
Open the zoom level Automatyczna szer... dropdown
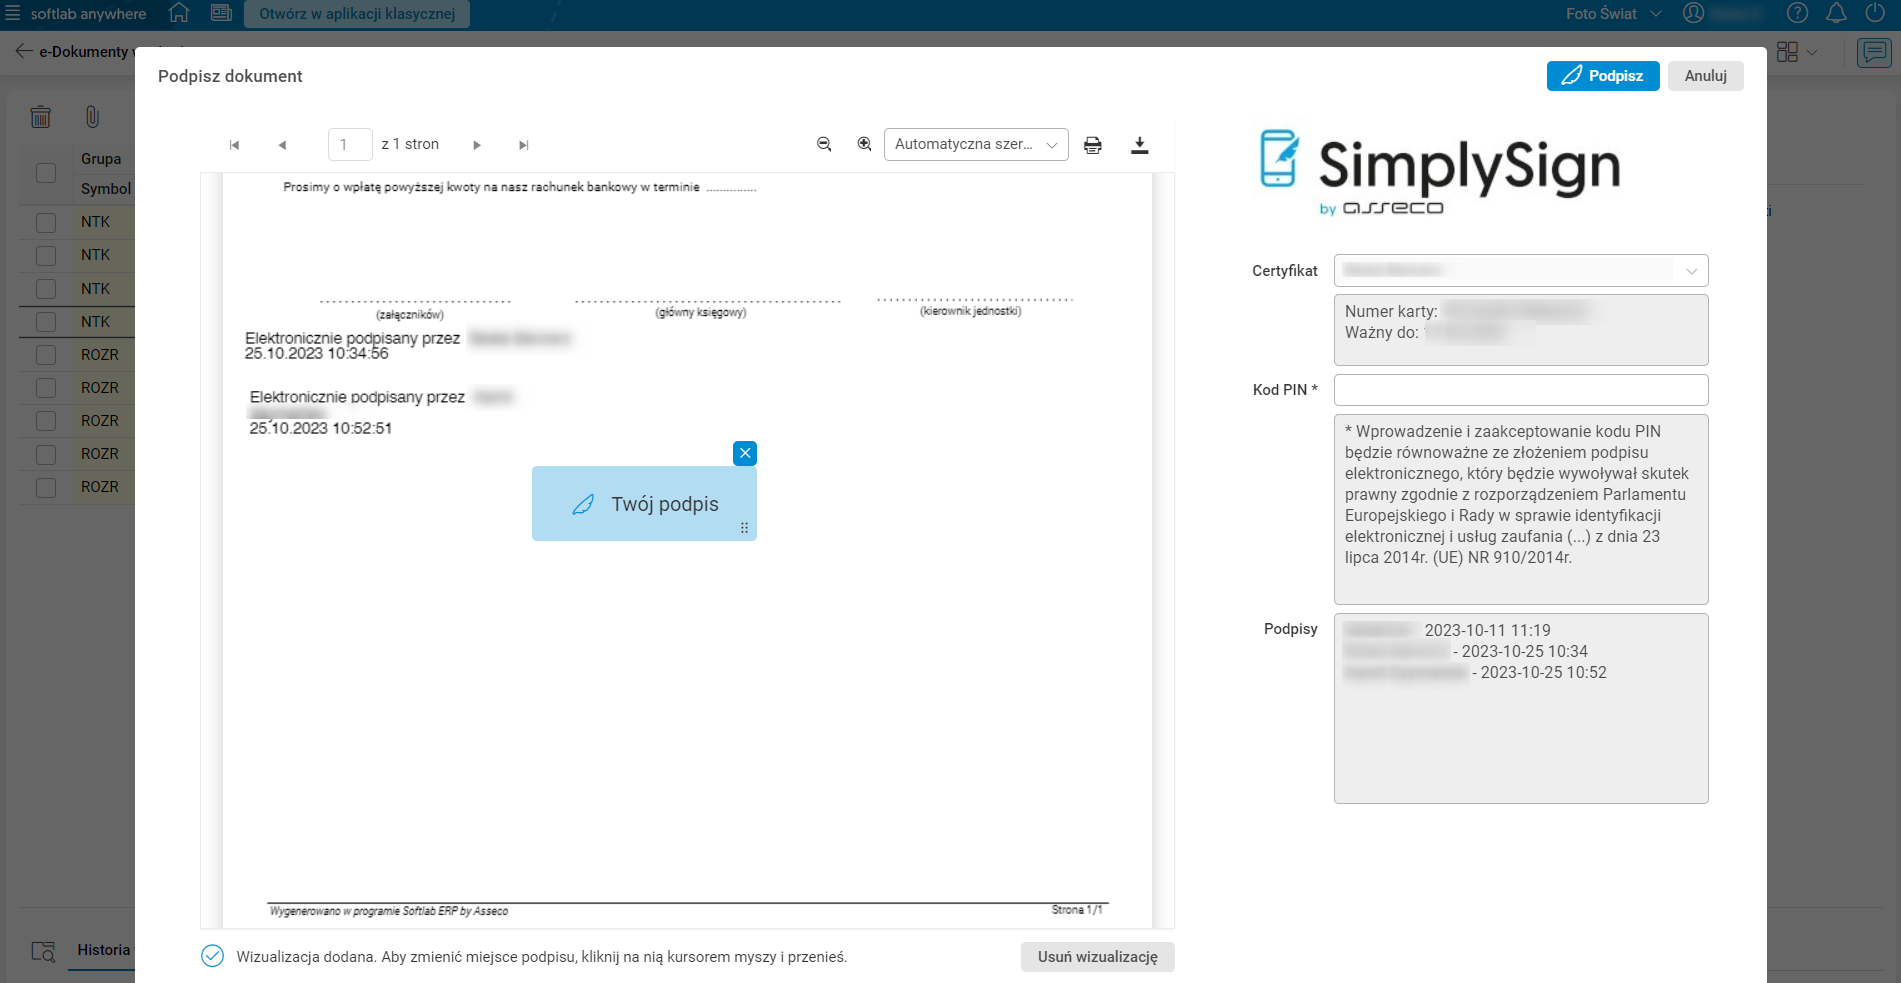(976, 144)
